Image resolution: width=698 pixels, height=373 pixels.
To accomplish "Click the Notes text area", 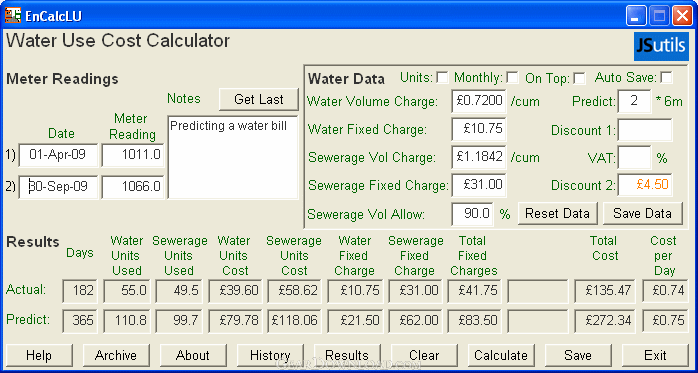I will coord(232,157).
